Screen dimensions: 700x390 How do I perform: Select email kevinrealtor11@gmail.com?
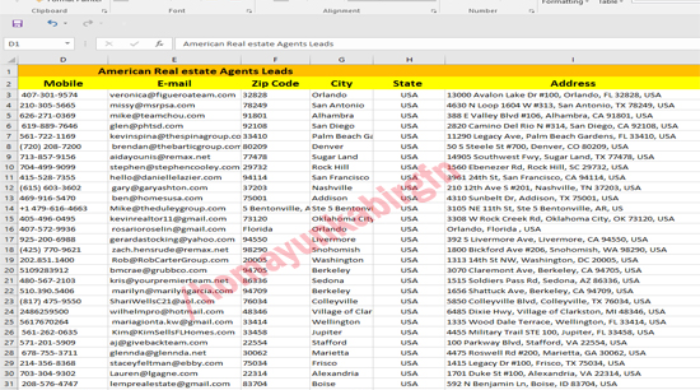coord(174,219)
